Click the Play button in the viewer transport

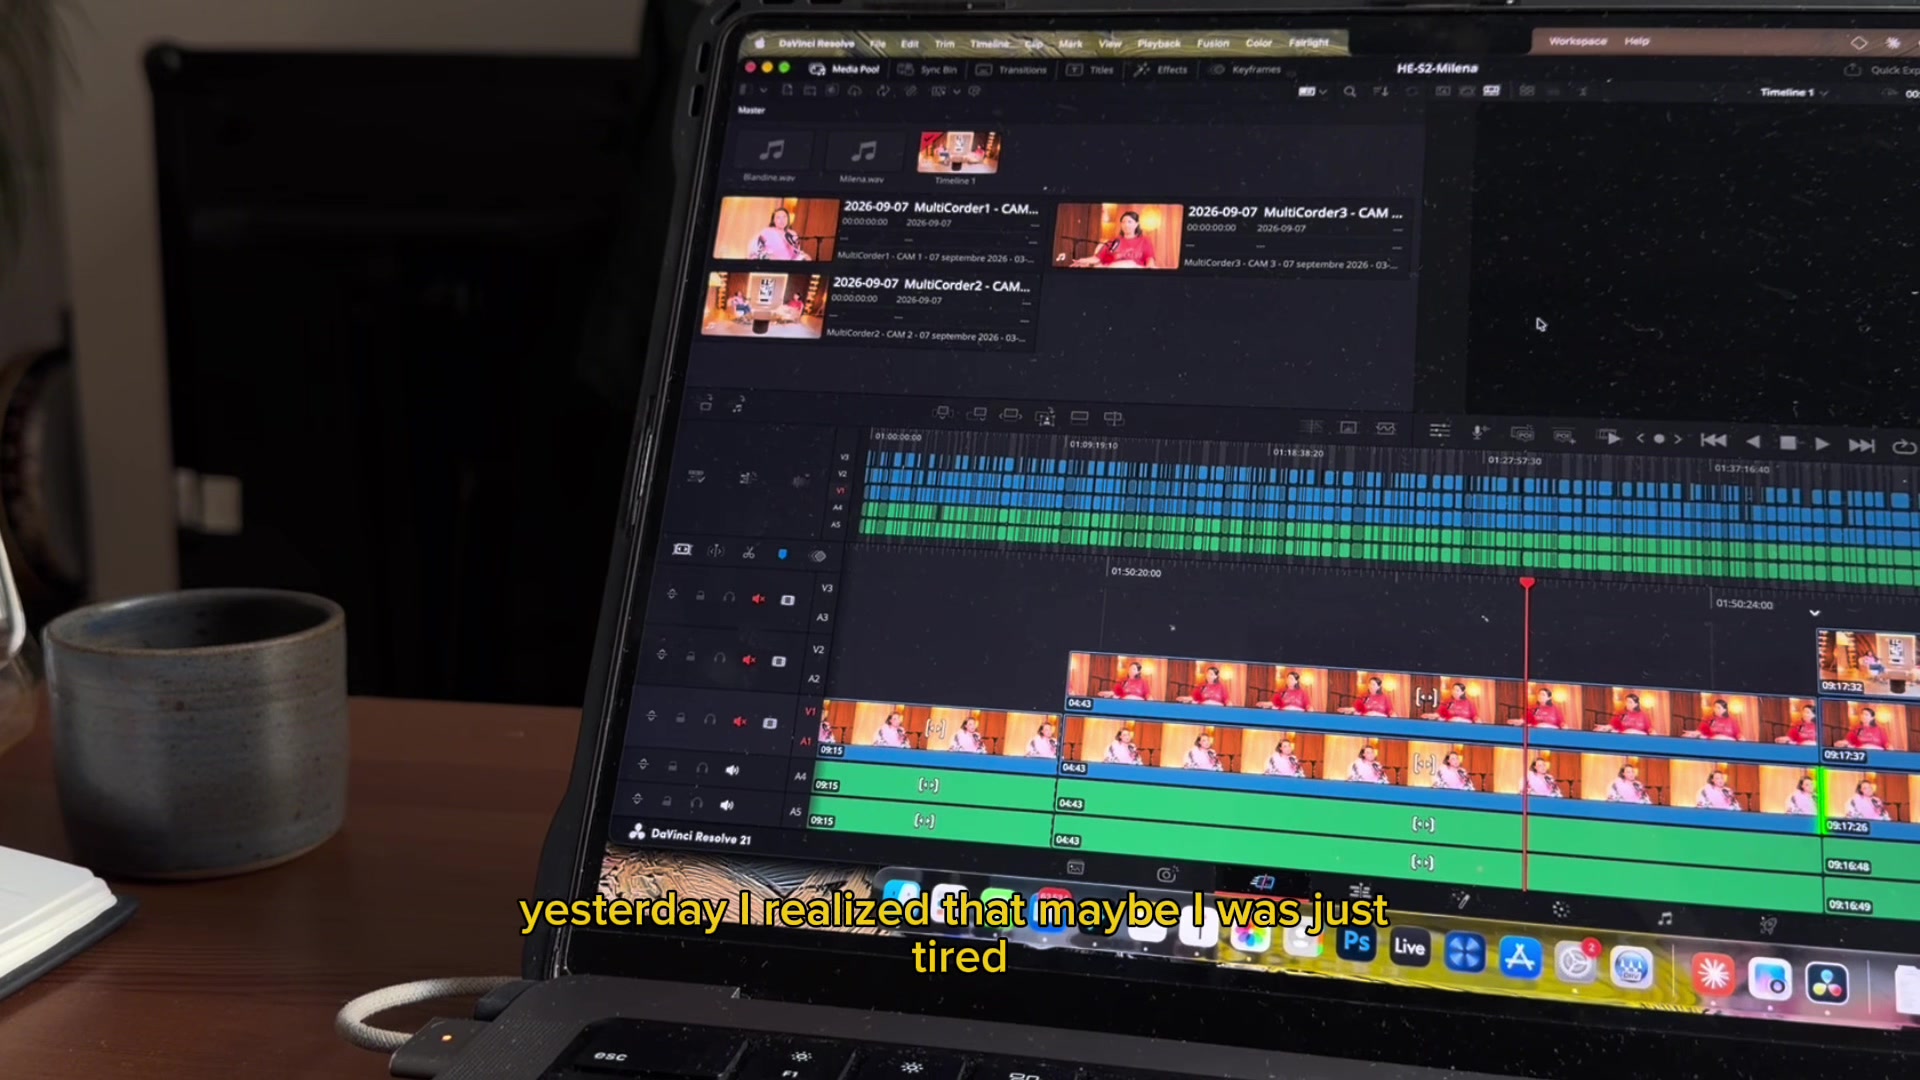tap(1822, 444)
